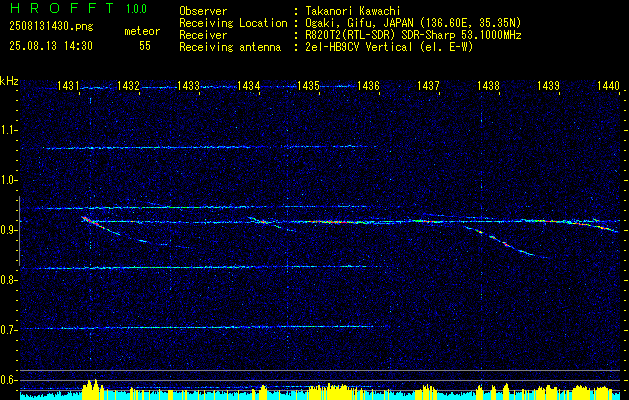Viewport: 629px width, 400px height.
Task: Click the 1433 time axis marker
Action: coord(188,86)
